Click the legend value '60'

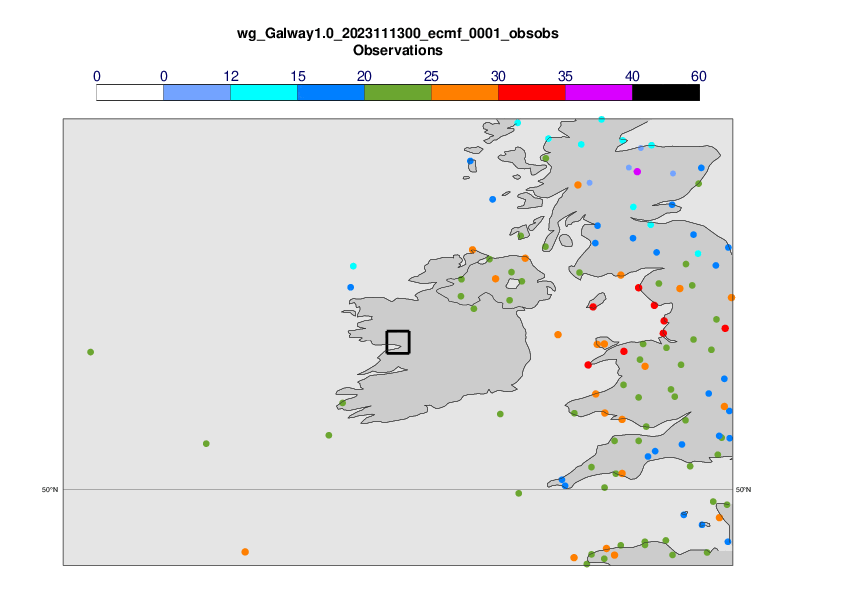pyautogui.click(x=699, y=76)
